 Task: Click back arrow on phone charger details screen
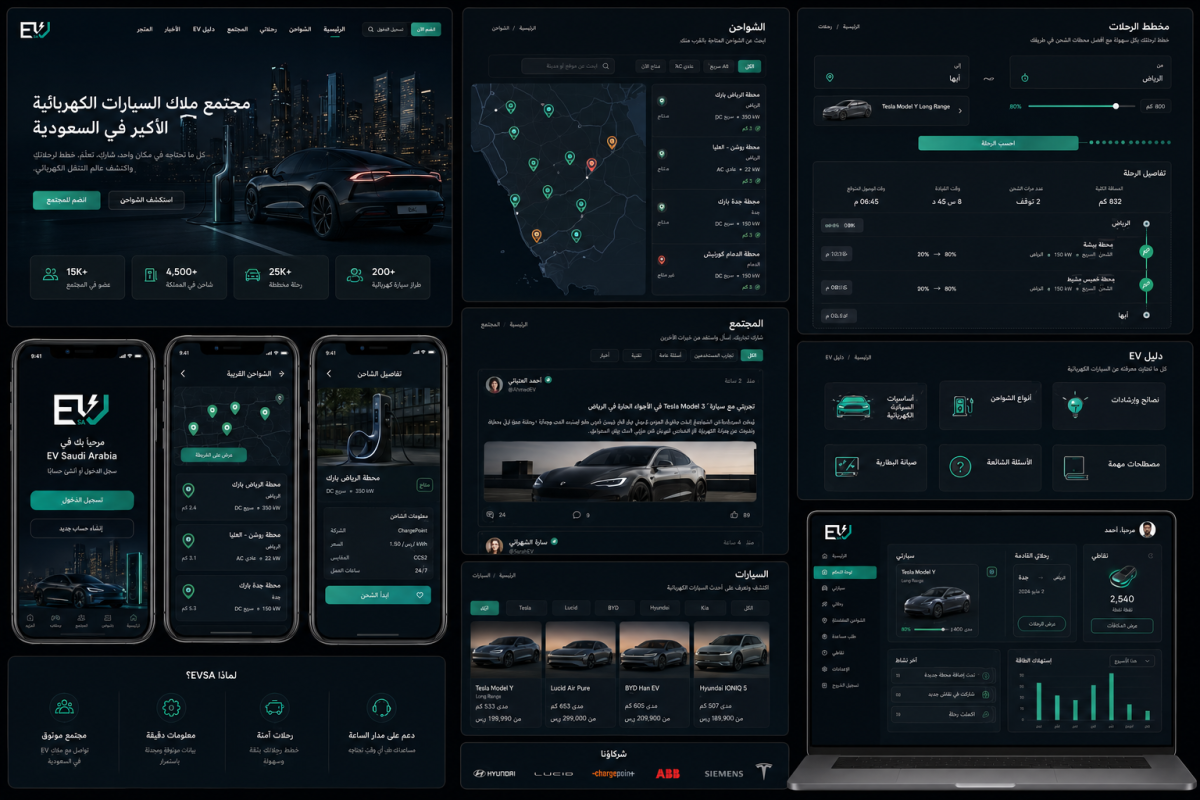point(329,373)
